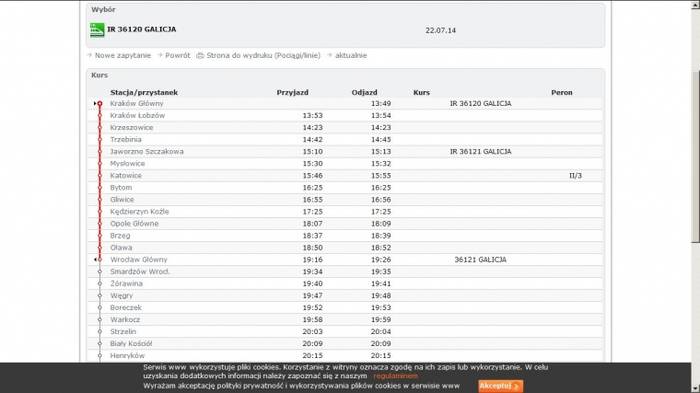
Task: Open Henryków station entry
Action: click(127, 356)
